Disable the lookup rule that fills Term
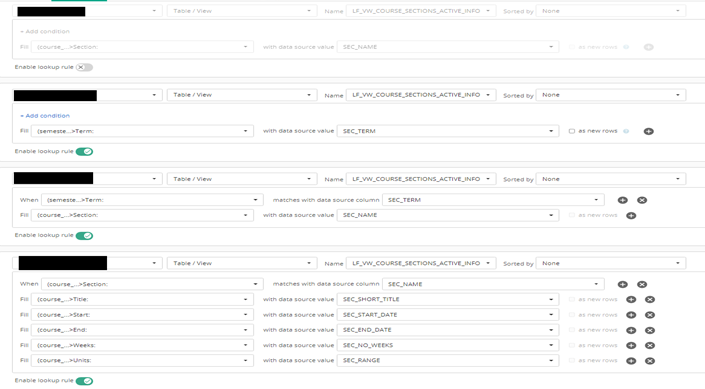Image resolution: width=705 pixels, height=389 pixels. pos(84,152)
